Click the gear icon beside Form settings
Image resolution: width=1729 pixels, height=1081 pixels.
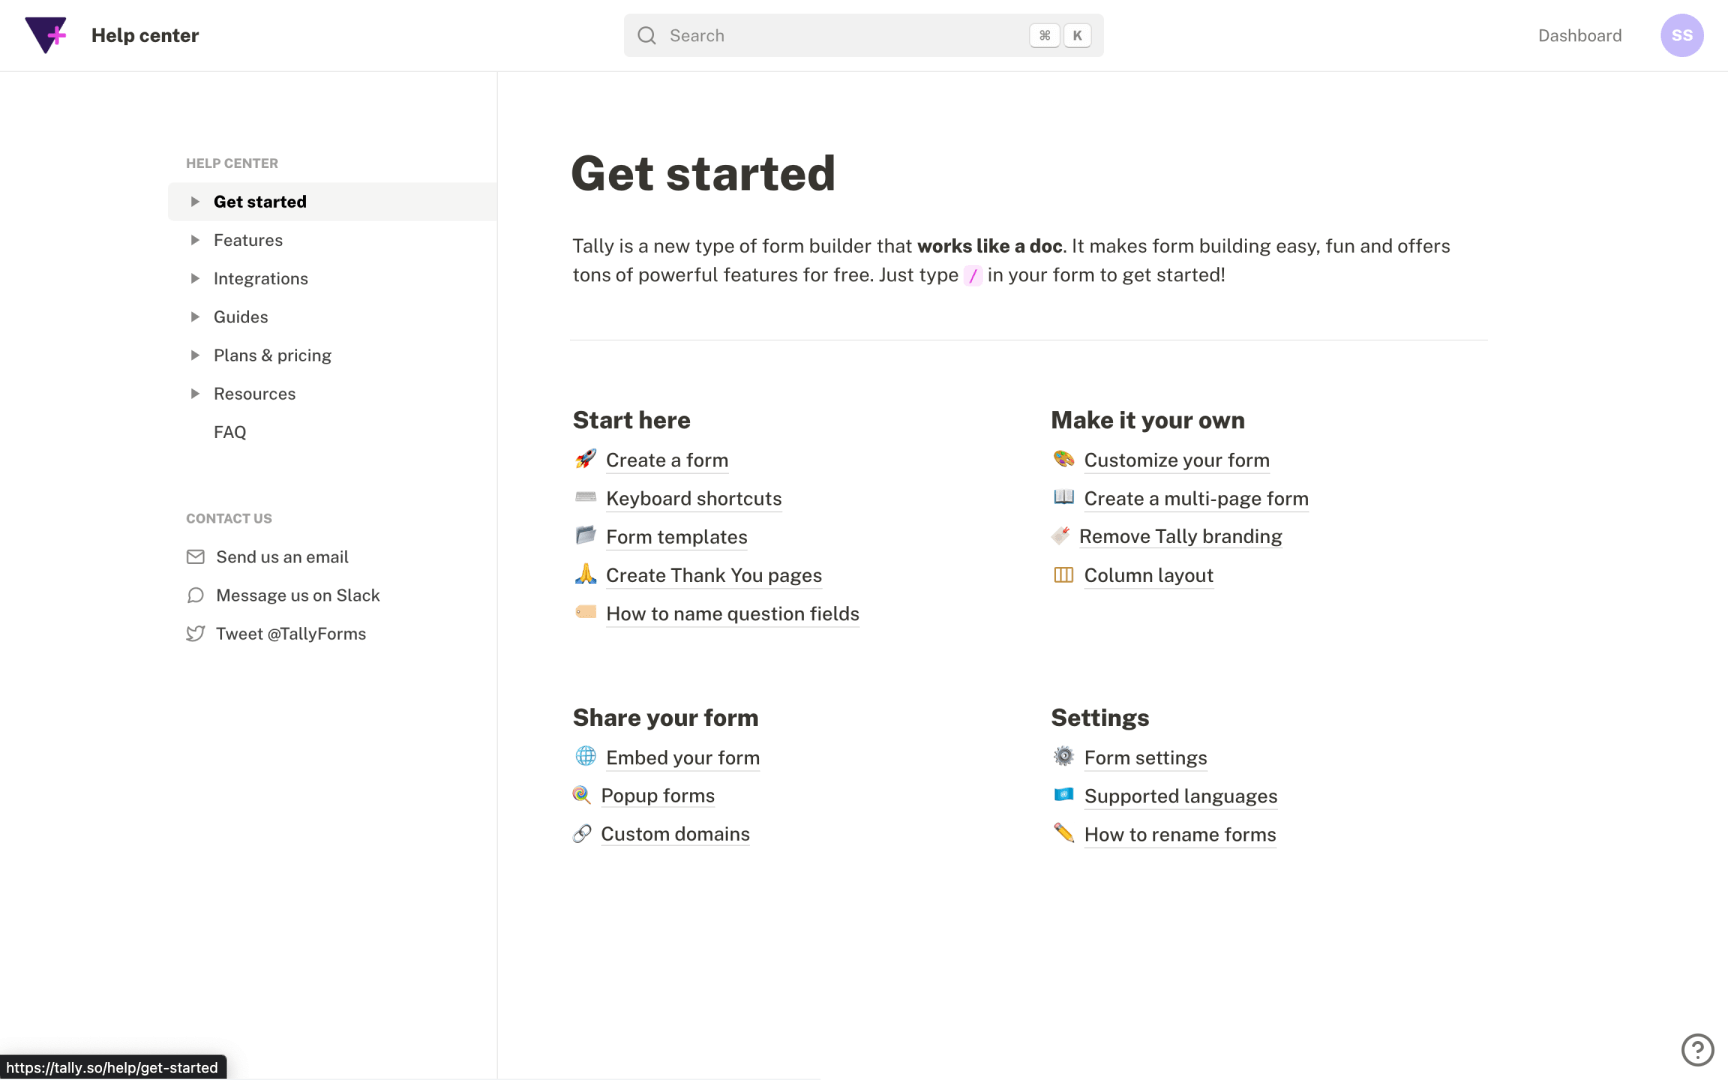click(x=1063, y=756)
